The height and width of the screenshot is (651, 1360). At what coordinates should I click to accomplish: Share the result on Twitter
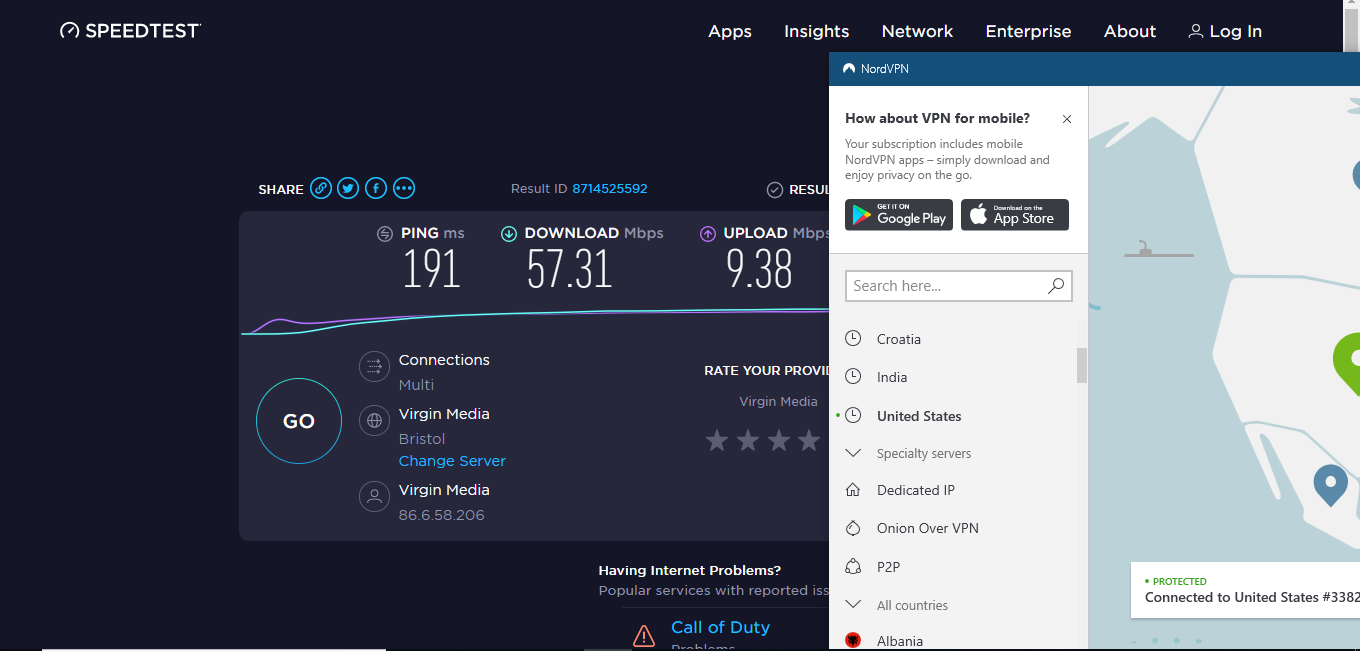click(x=348, y=188)
